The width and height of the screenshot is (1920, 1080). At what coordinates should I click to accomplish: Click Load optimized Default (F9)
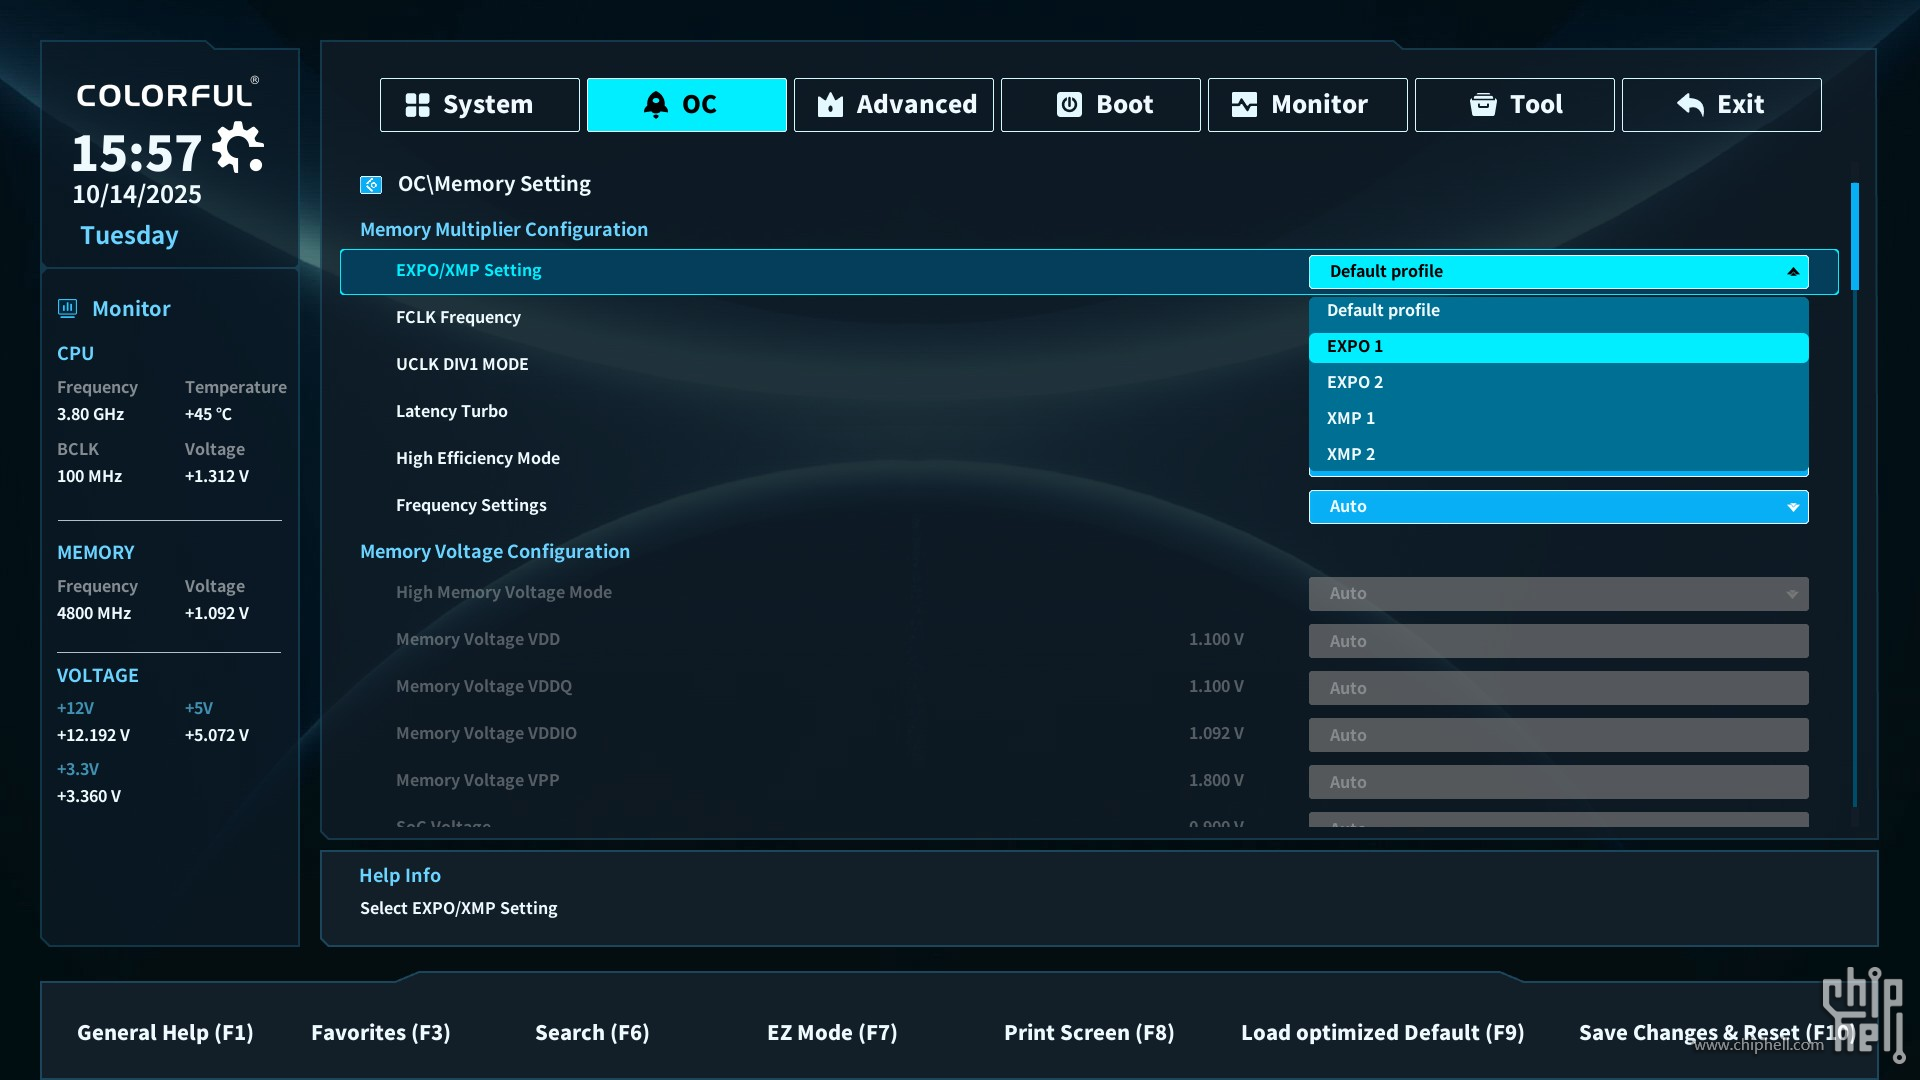click(1382, 1032)
